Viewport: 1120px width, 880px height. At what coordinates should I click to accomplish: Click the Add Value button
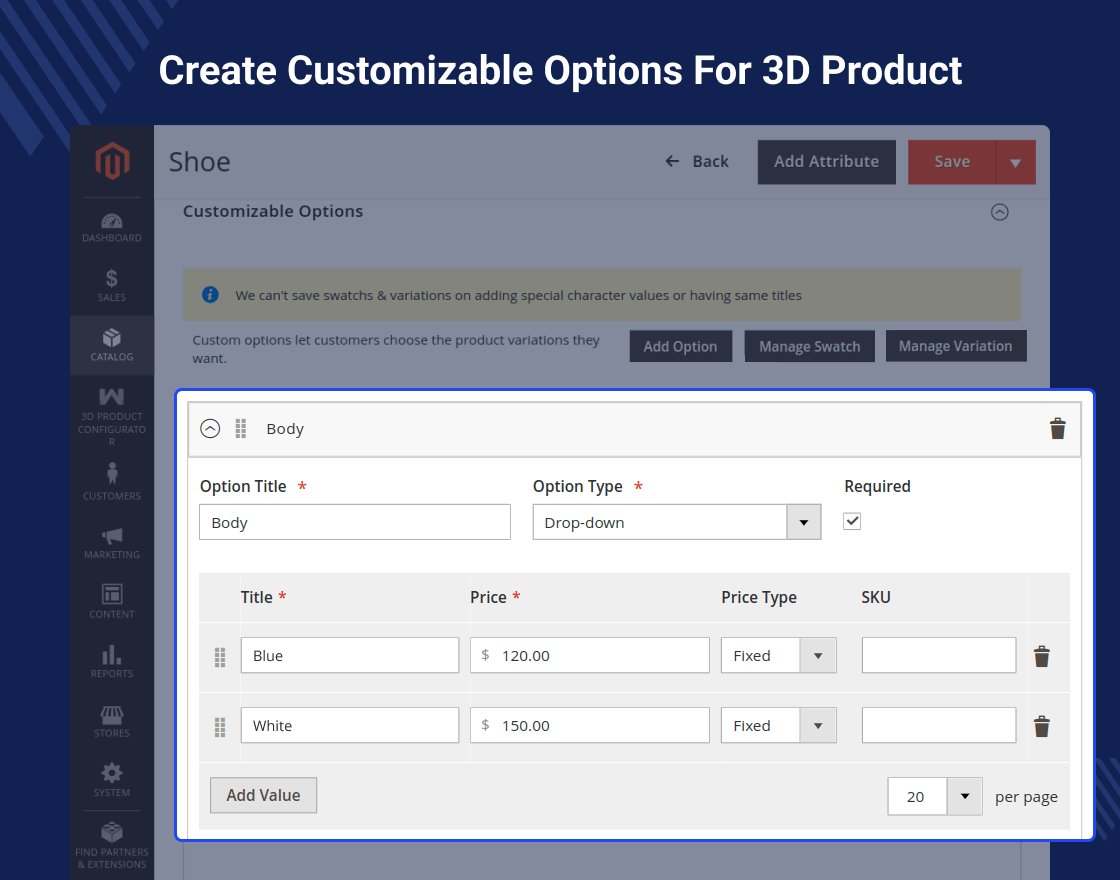[x=263, y=795]
